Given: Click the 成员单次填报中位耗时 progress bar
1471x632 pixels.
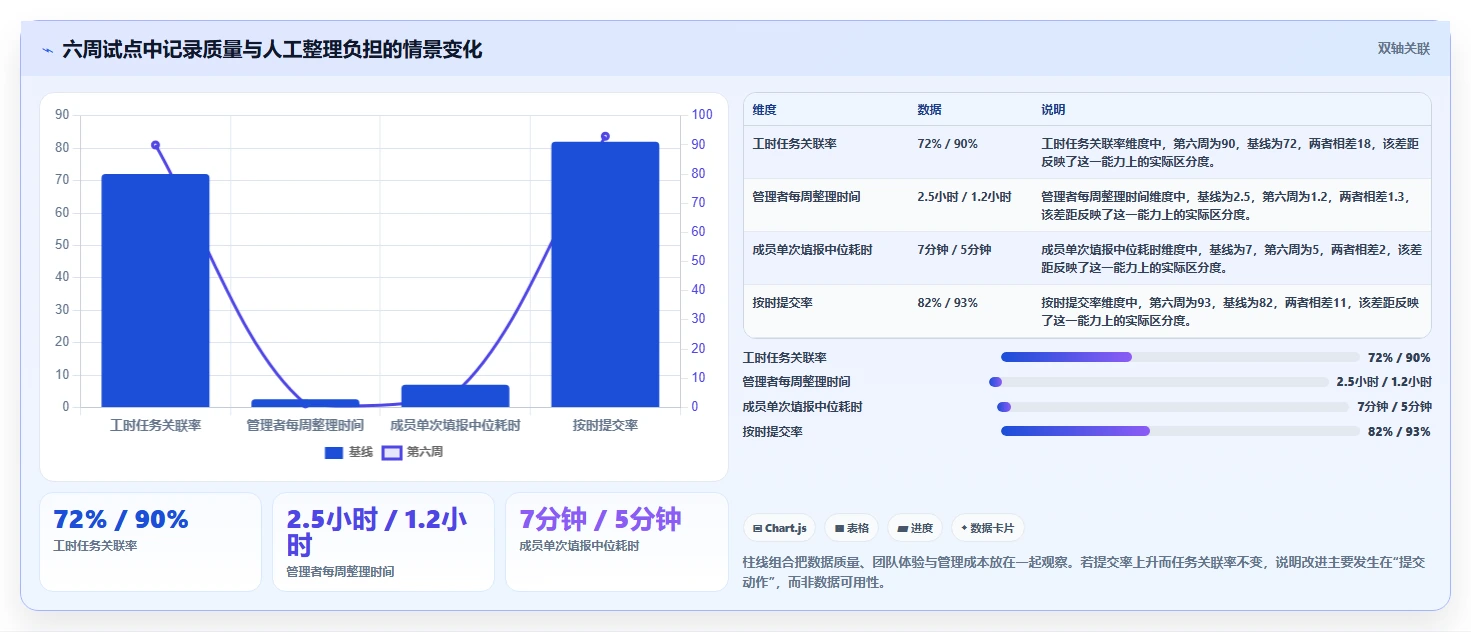Looking at the screenshot, I should click(x=1173, y=407).
